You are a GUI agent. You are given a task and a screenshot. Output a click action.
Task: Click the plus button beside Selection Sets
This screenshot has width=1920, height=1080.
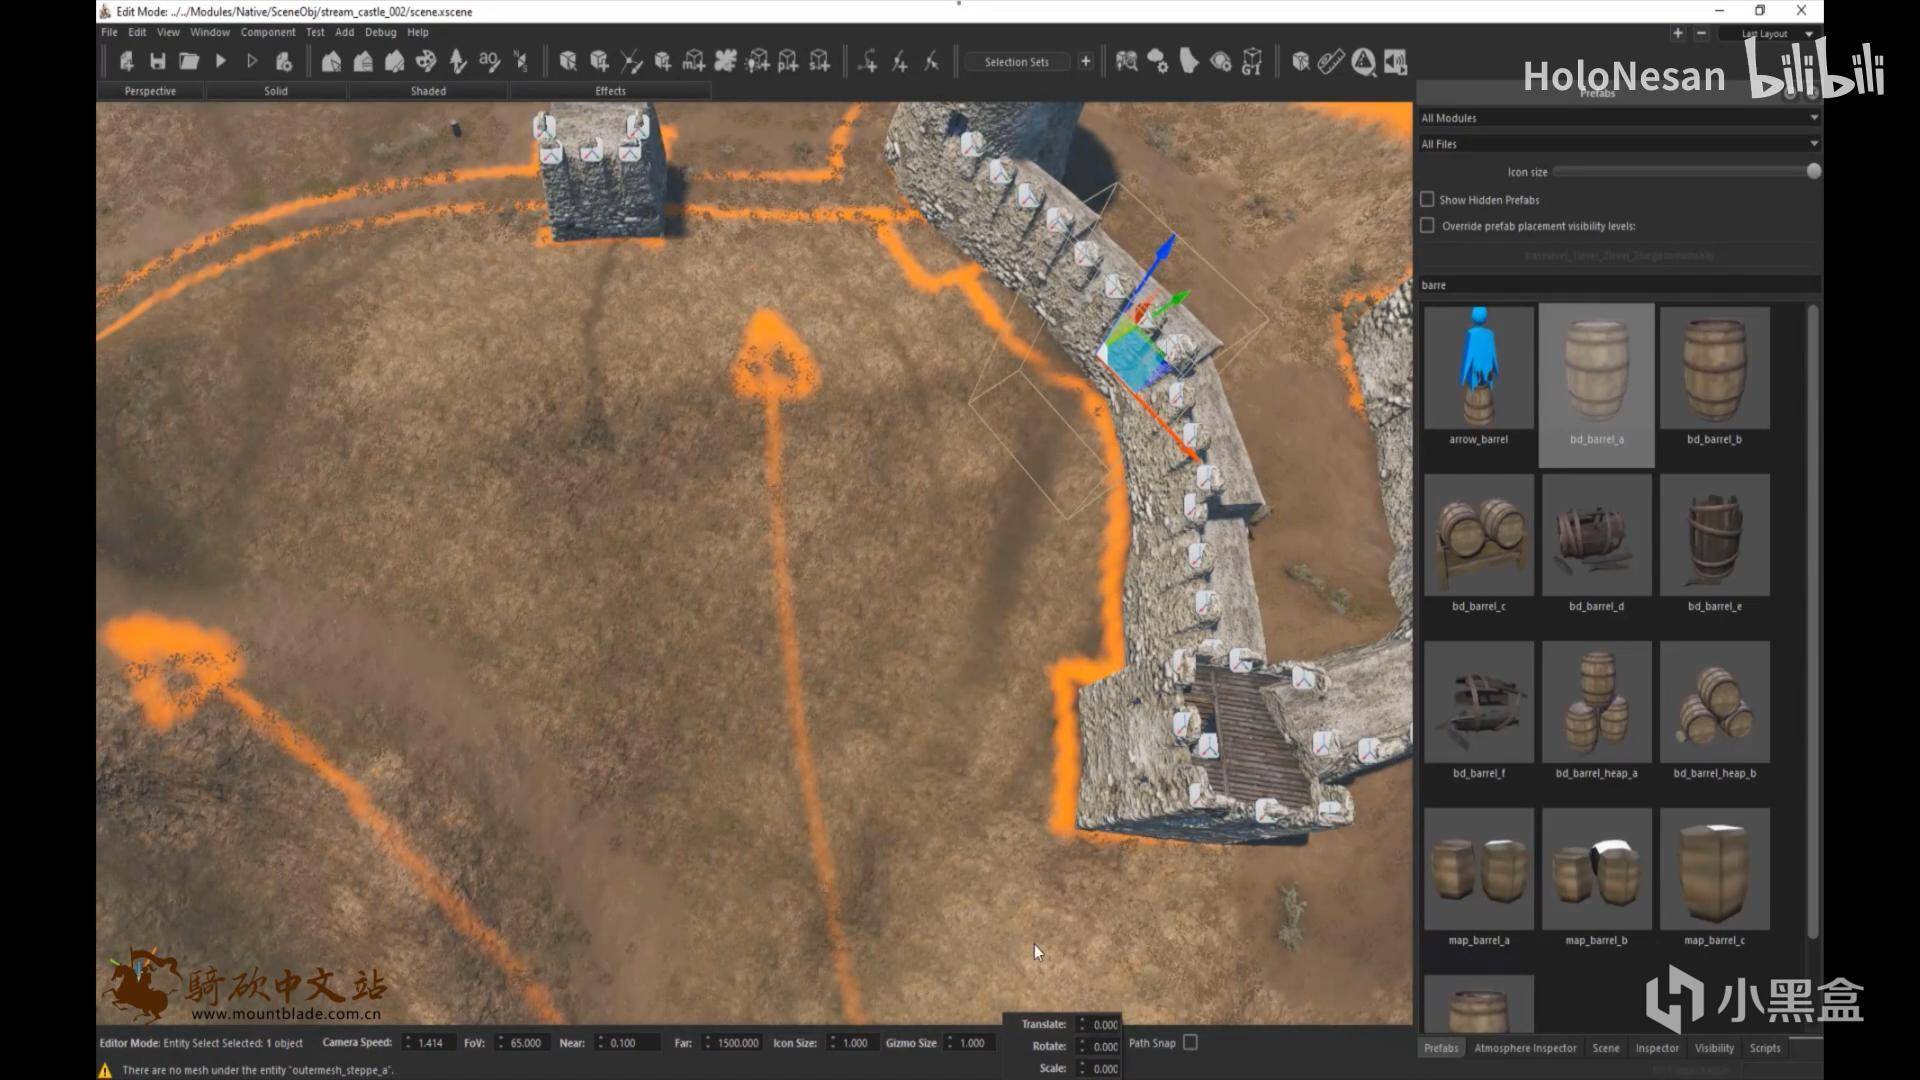(1085, 62)
